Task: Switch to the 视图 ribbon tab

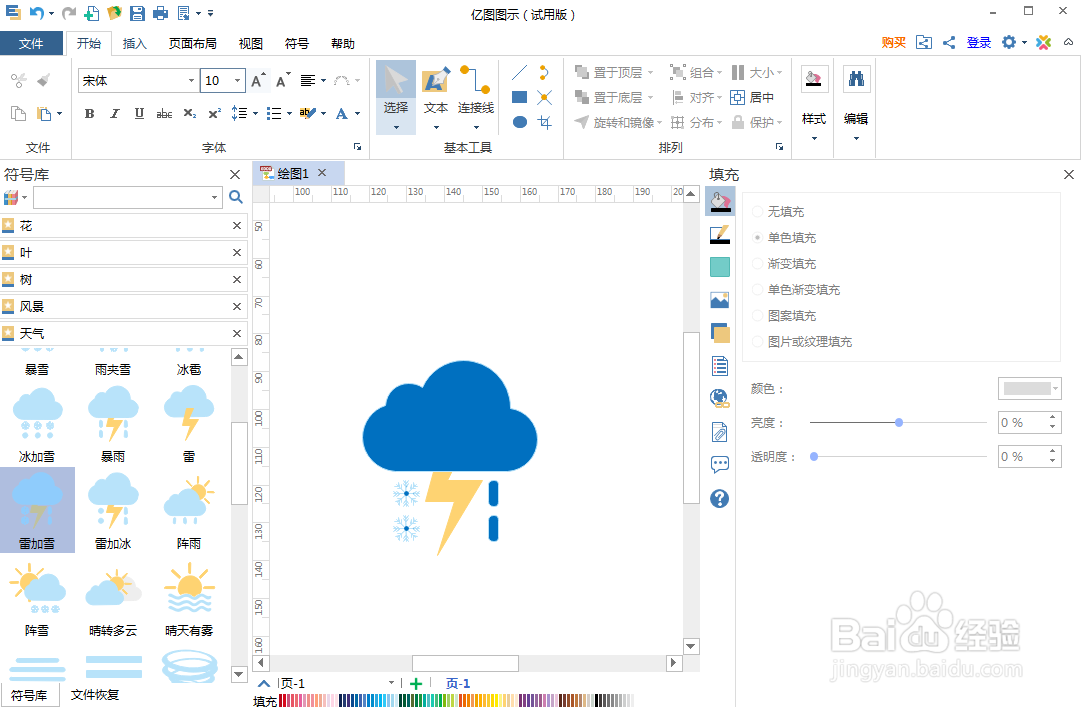Action: 251,43
